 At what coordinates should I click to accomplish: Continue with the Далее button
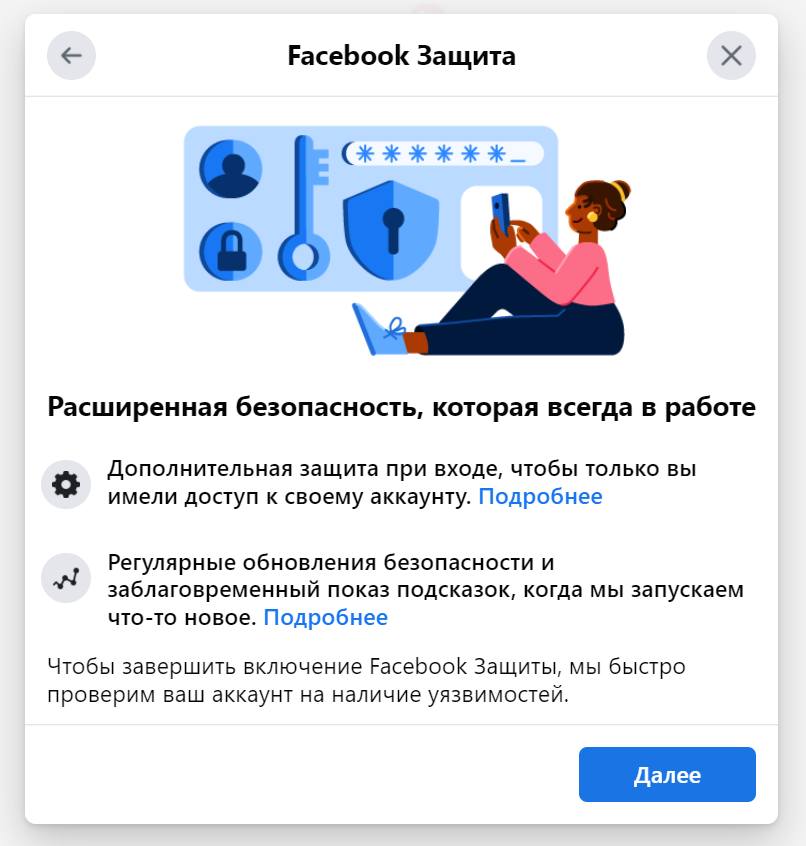pyautogui.click(x=667, y=774)
